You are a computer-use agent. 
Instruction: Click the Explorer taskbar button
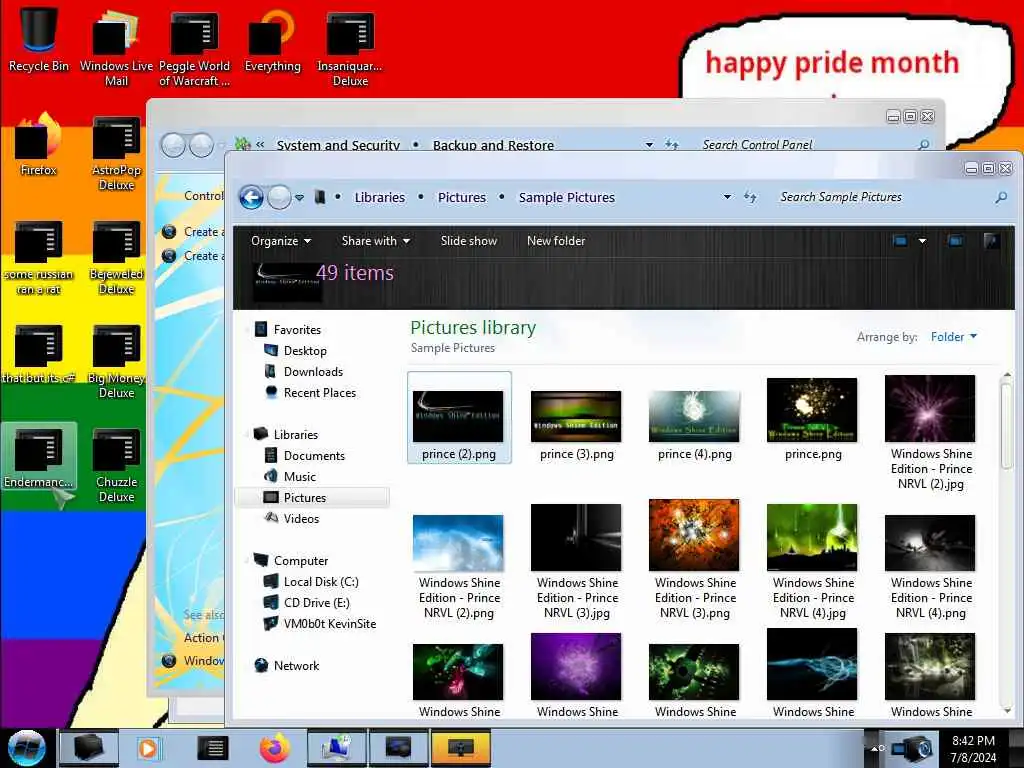[89, 748]
